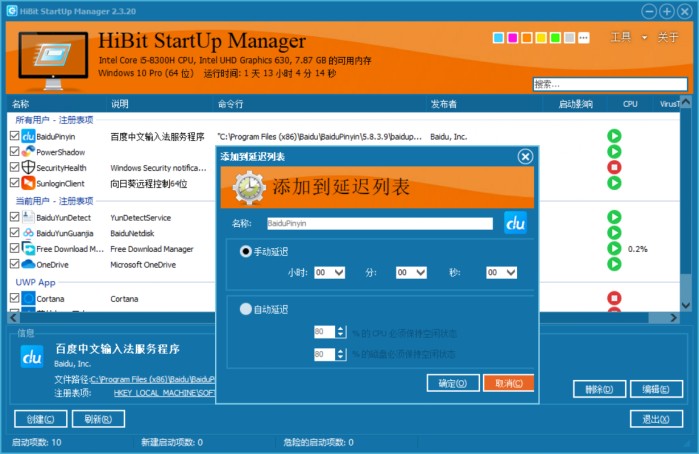Select the 手动延迟 radio button
The height and width of the screenshot is (454, 699).
[245, 252]
